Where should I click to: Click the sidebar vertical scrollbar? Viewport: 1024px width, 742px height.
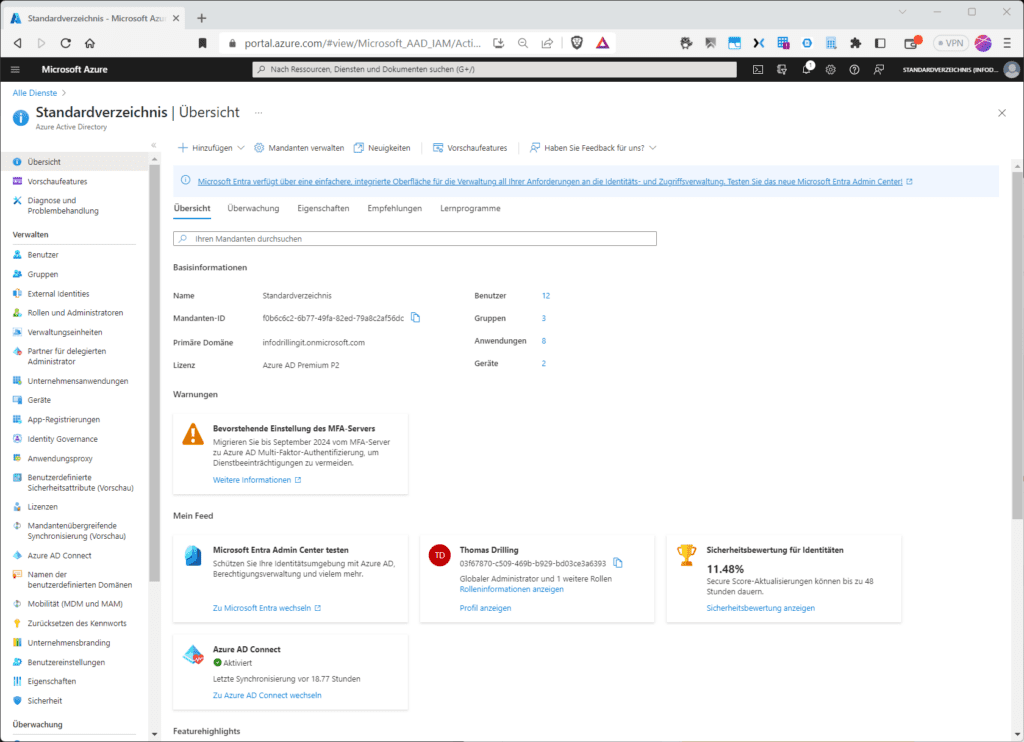(155, 372)
